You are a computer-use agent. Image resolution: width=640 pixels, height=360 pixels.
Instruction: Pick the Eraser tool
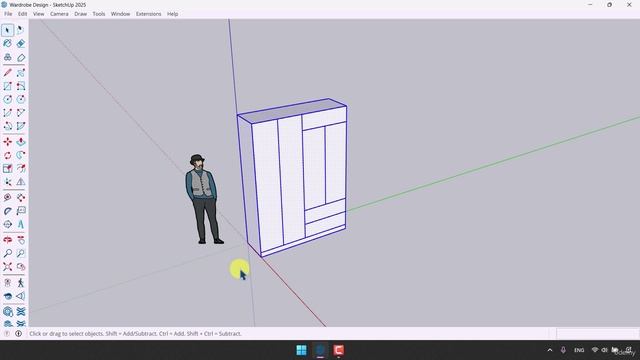coord(20,43)
